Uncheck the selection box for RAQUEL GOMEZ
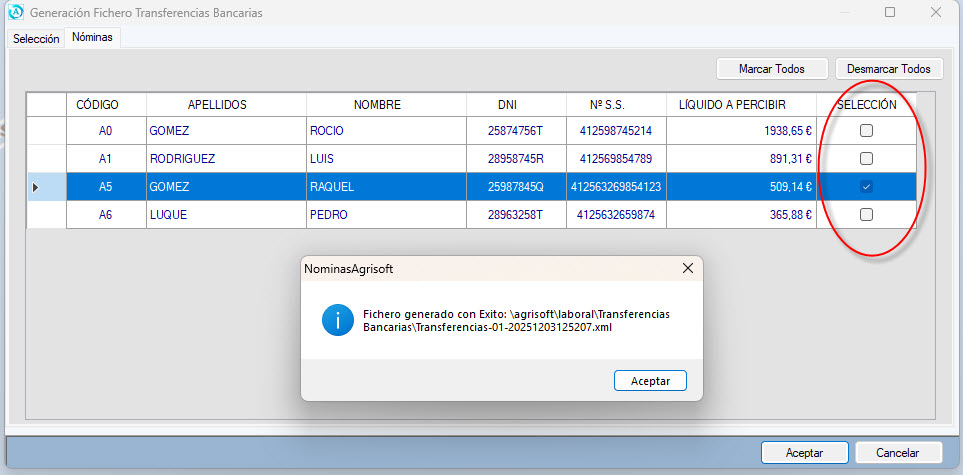 tap(867, 187)
